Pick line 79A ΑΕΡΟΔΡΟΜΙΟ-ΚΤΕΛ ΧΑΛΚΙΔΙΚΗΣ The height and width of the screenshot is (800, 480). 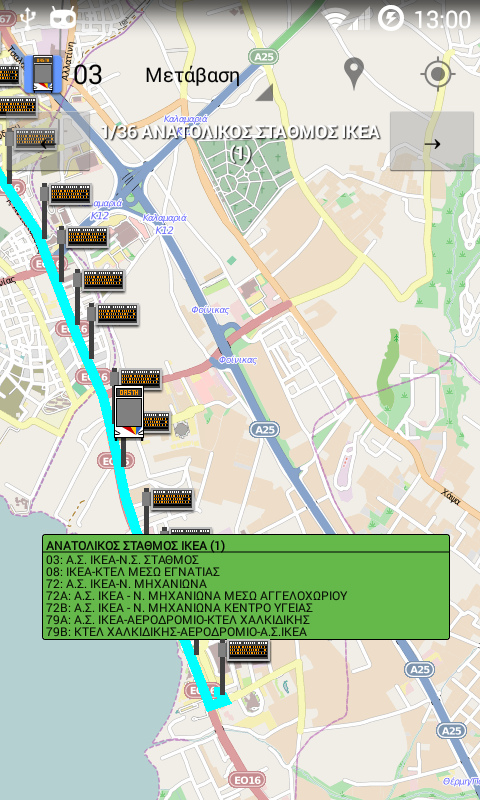(x=178, y=620)
